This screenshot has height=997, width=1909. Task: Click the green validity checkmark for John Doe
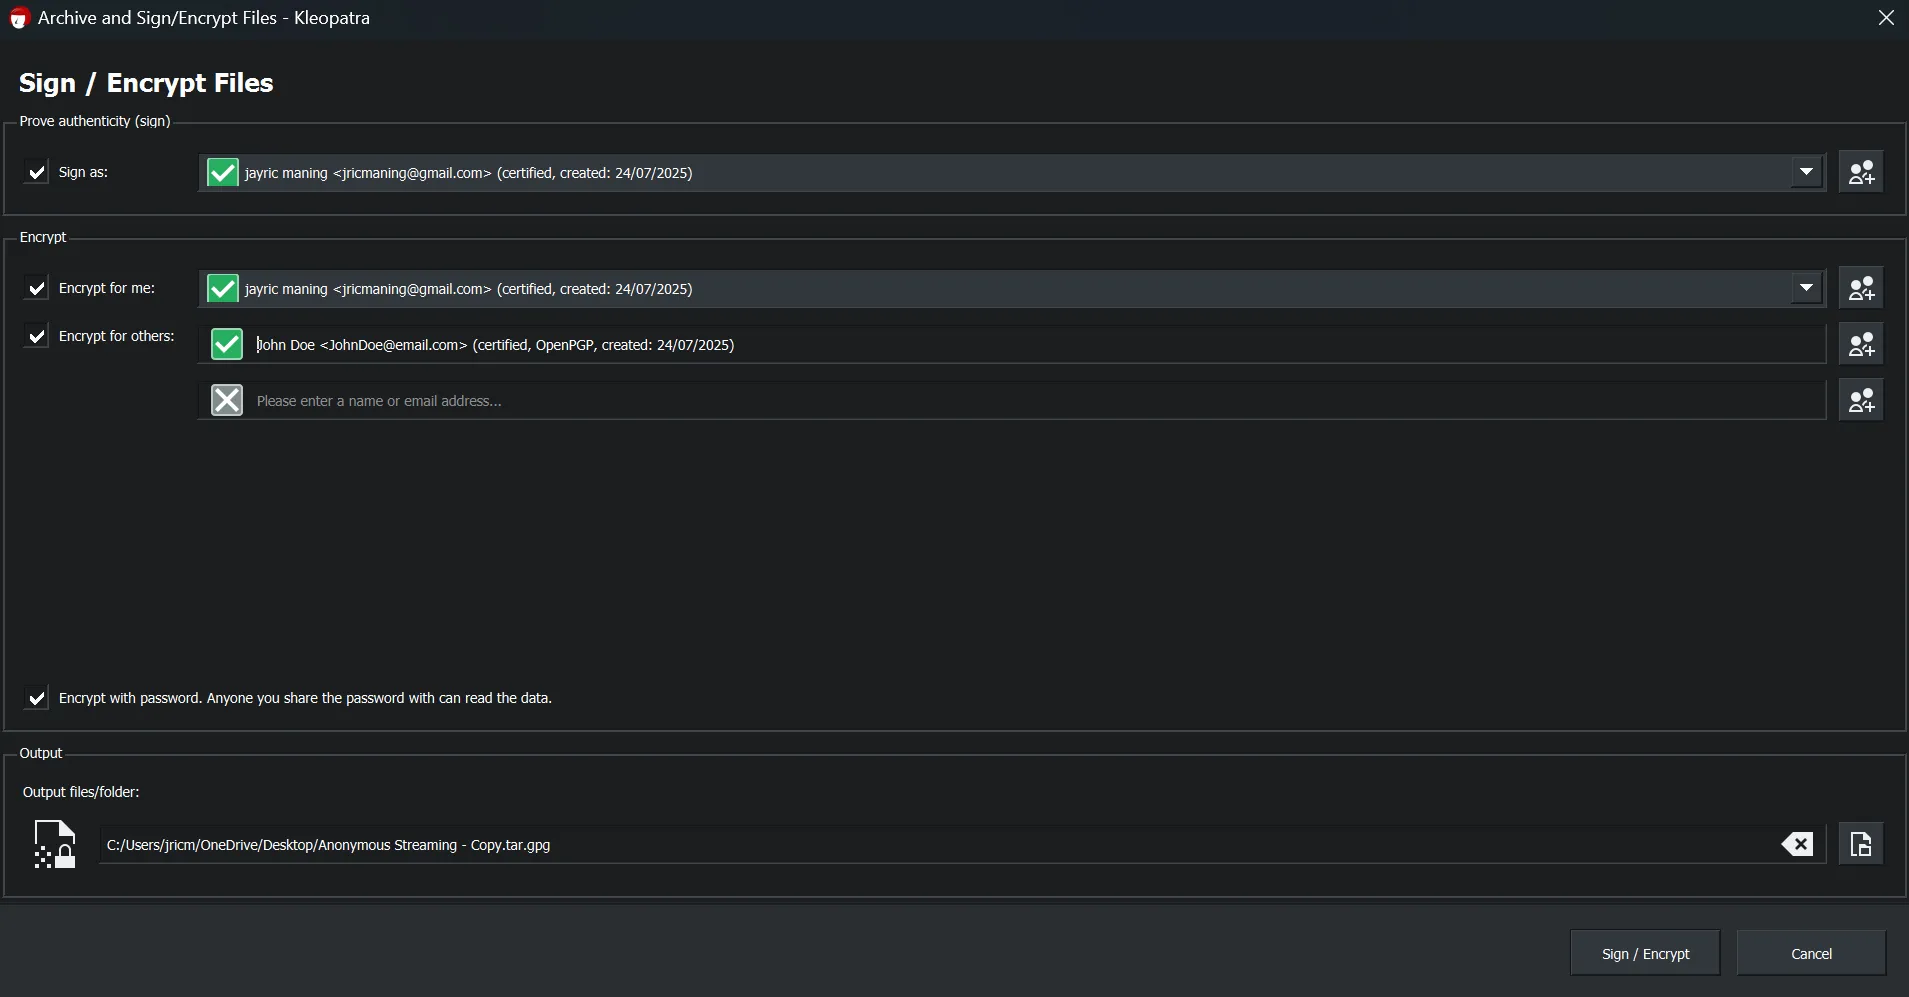pos(227,345)
